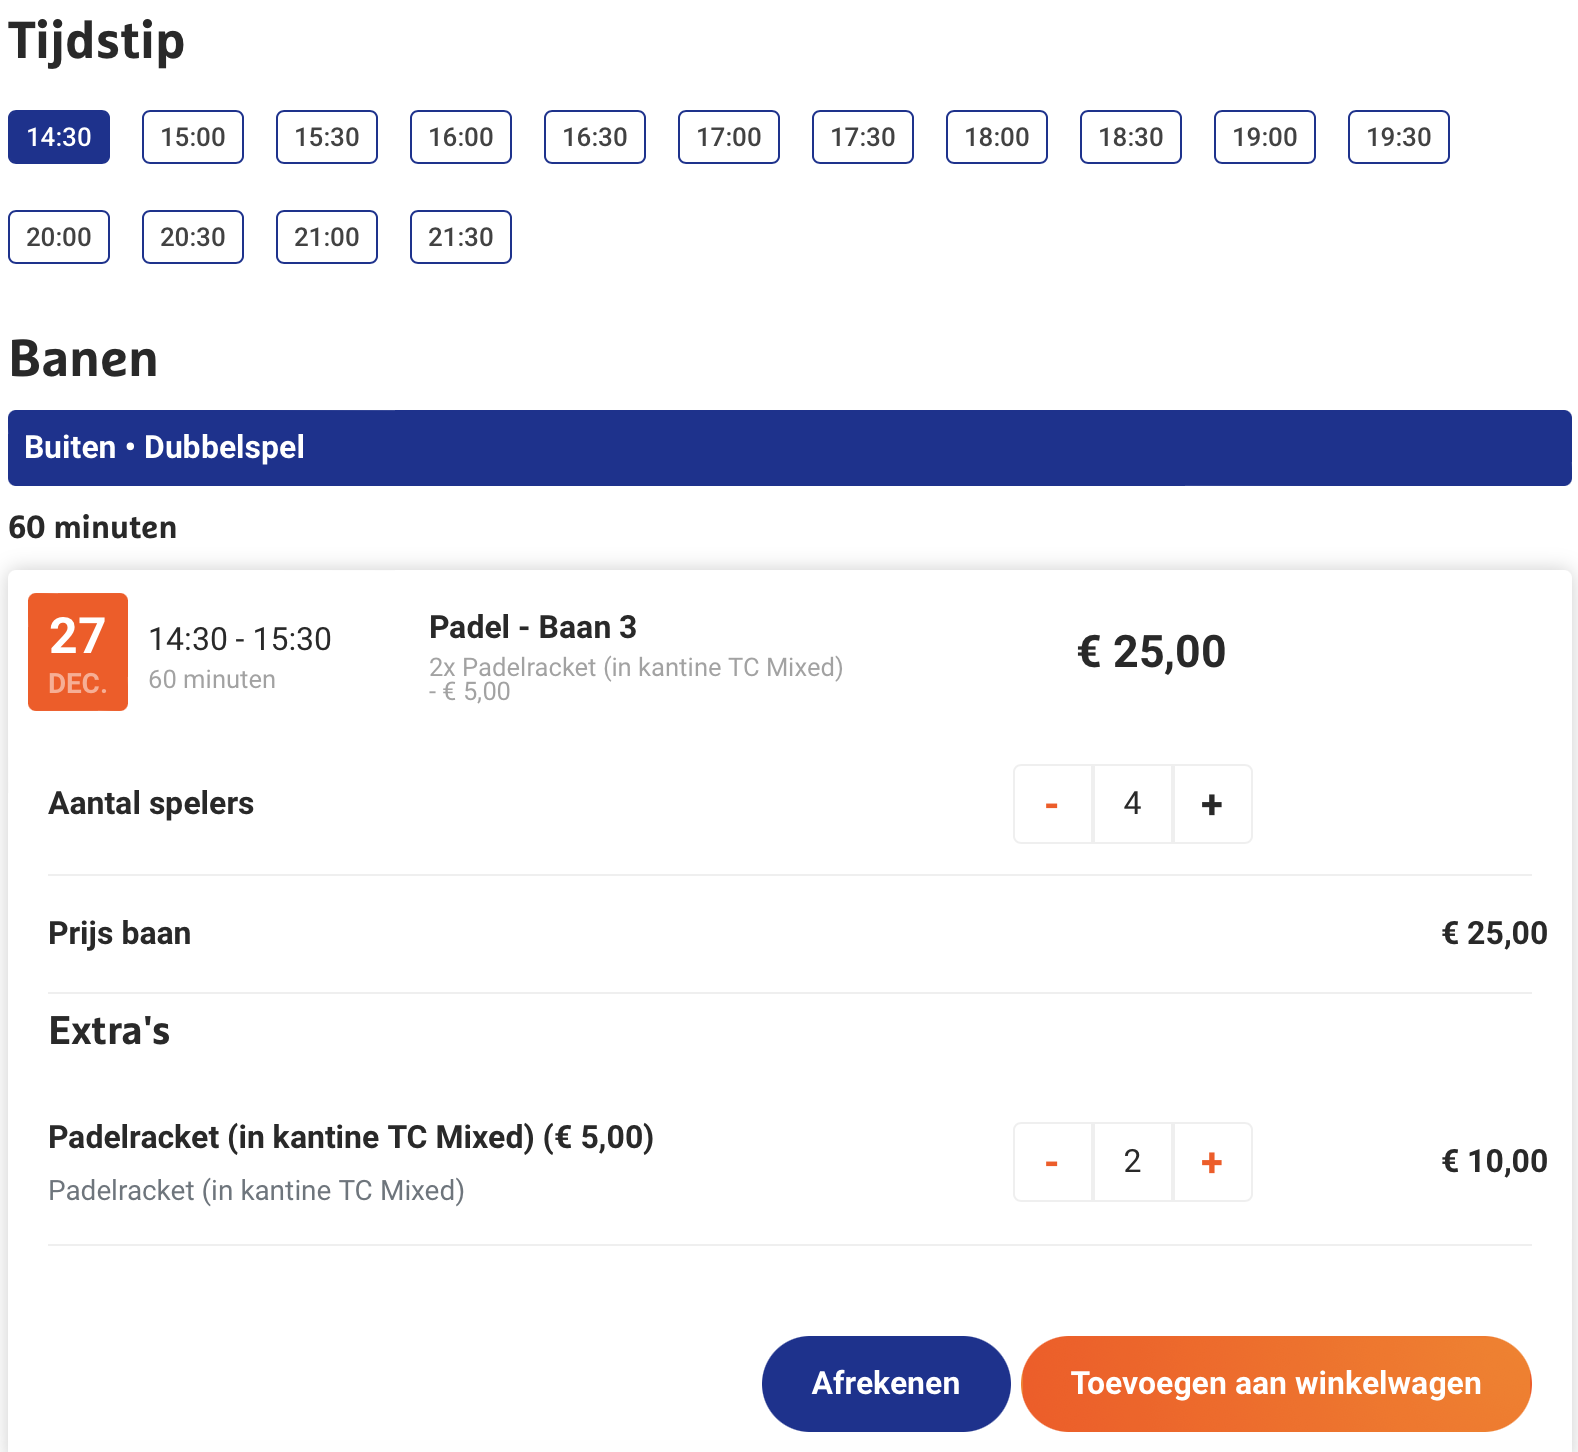Choose the 18:00 time slot
Viewport: 1578px width, 1452px height.
997,137
